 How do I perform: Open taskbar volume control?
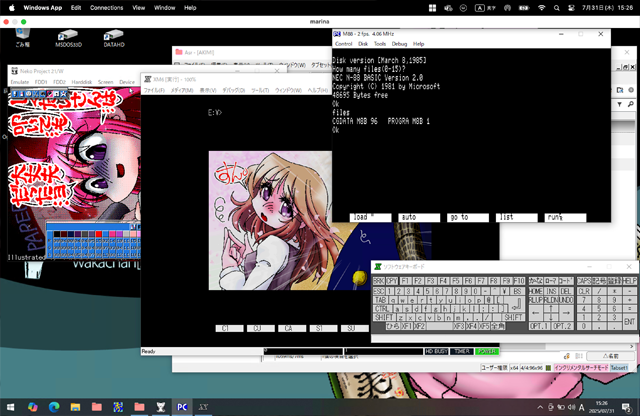coord(571,407)
